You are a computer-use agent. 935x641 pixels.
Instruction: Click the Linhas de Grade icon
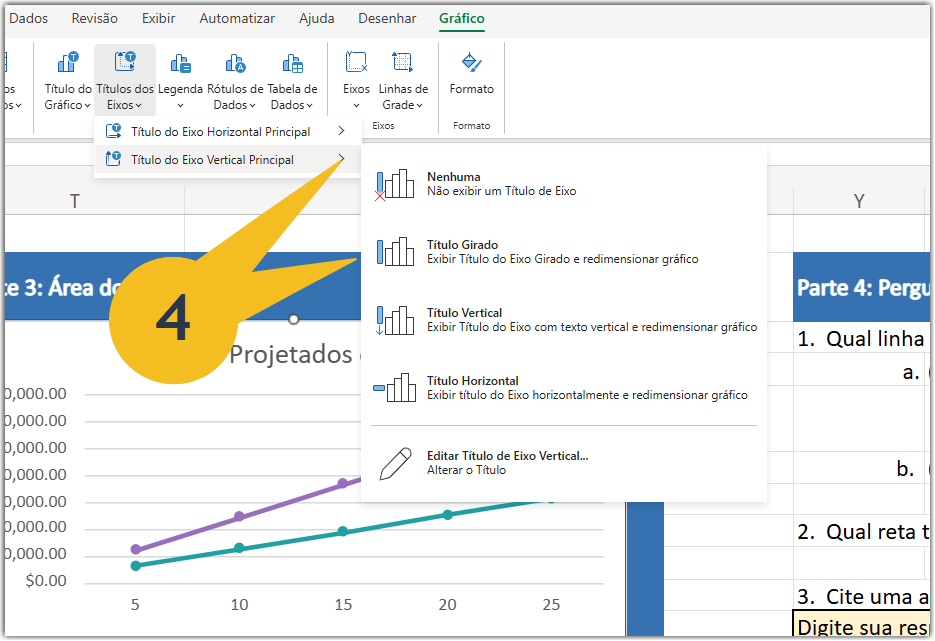point(403,62)
